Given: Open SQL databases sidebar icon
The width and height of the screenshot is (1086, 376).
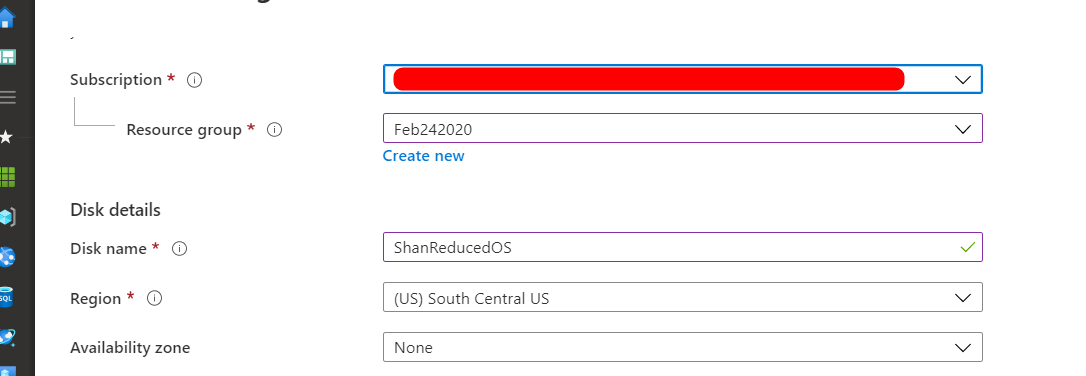Looking at the screenshot, I should pos(7,298).
